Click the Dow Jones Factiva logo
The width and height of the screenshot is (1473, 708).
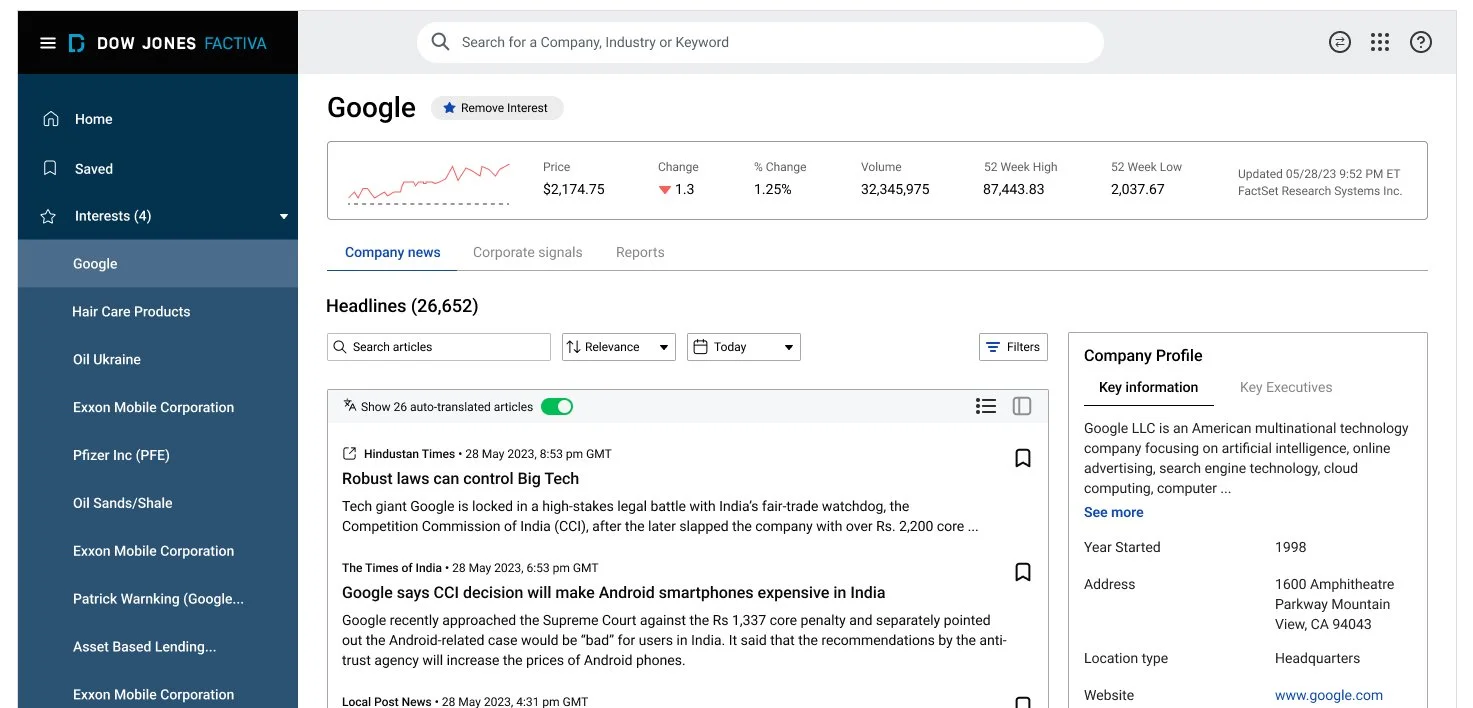pyautogui.click(x=167, y=43)
